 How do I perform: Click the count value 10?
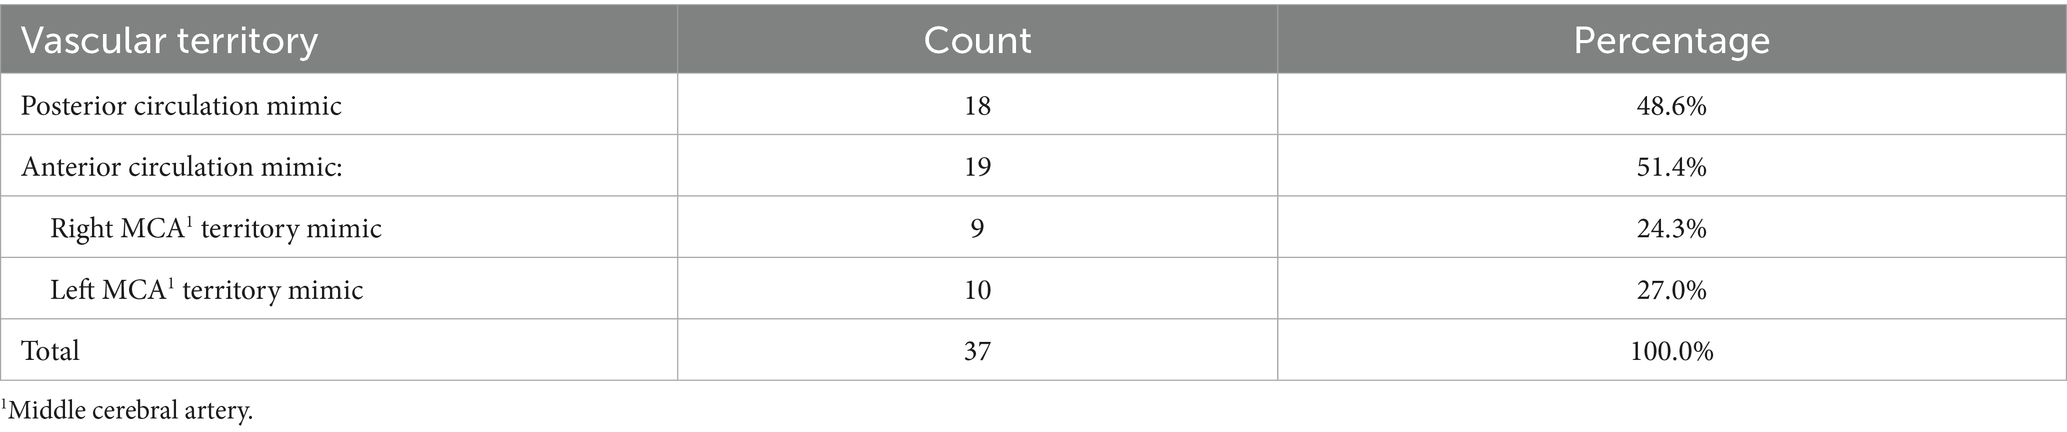click(x=977, y=290)
